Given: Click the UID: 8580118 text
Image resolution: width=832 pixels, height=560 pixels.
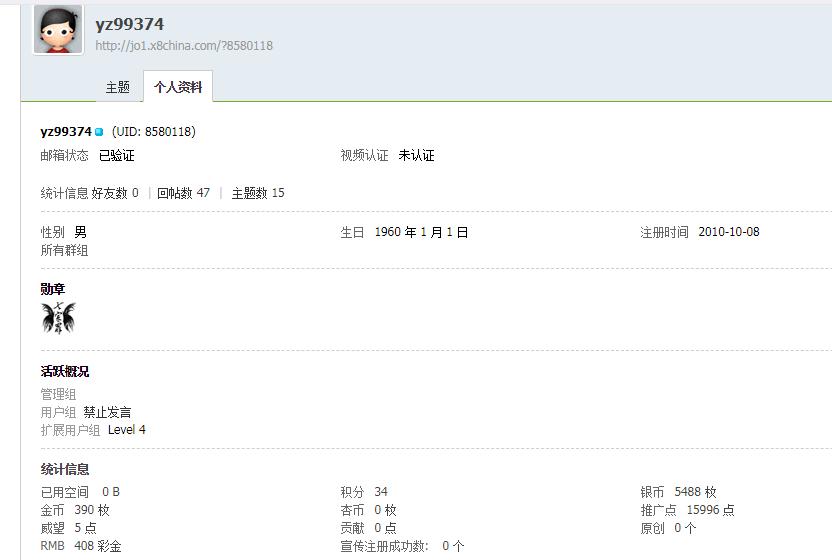Looking at the screenshot, I should click(x=154, y=132).
